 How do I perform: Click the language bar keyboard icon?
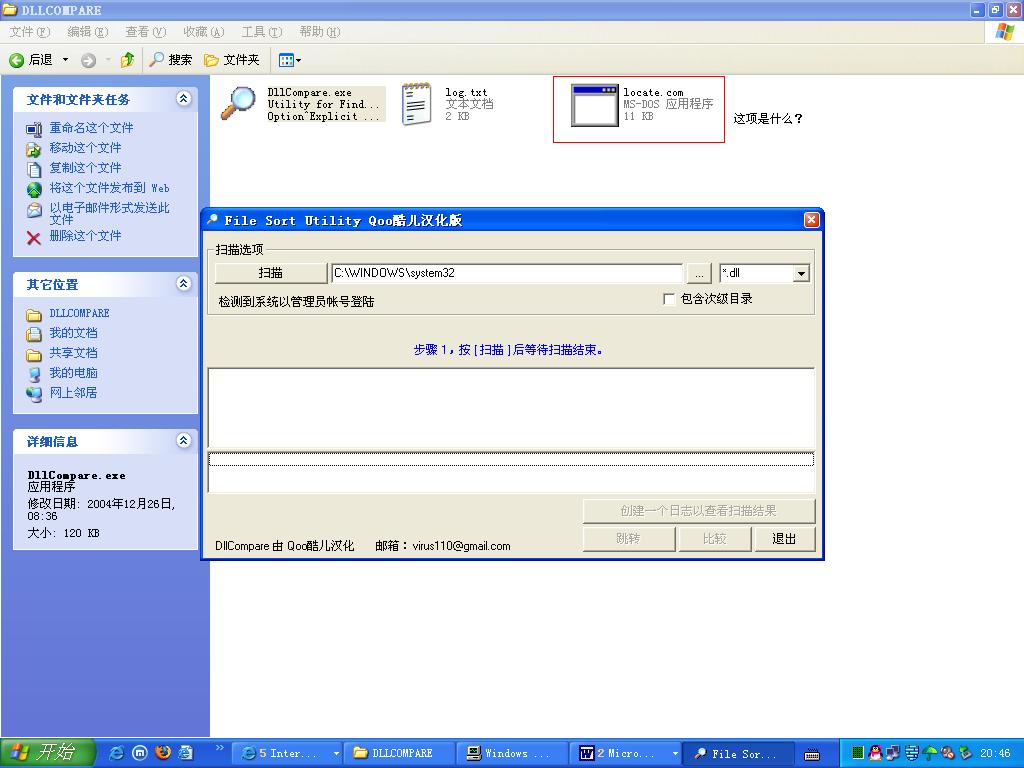[812, 754]
